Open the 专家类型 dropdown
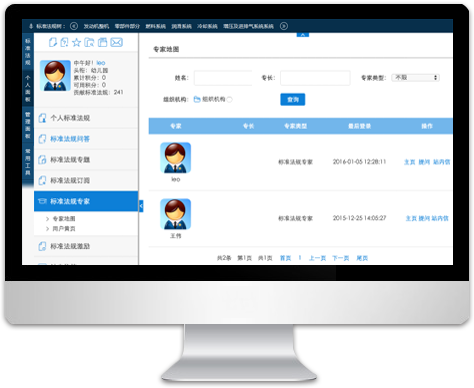Image resolution: width=474 pixels, height=388 pixels. click(415, 78)
